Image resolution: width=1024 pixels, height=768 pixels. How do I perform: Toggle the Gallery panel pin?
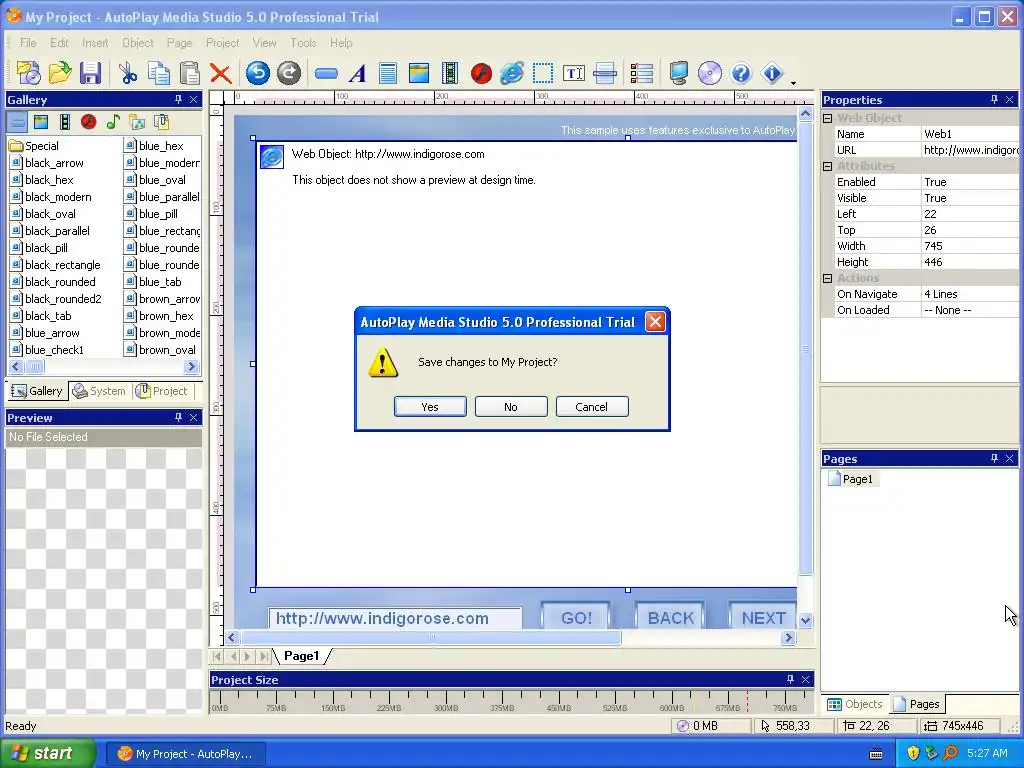pyautogui.click(x=178, y=99)
